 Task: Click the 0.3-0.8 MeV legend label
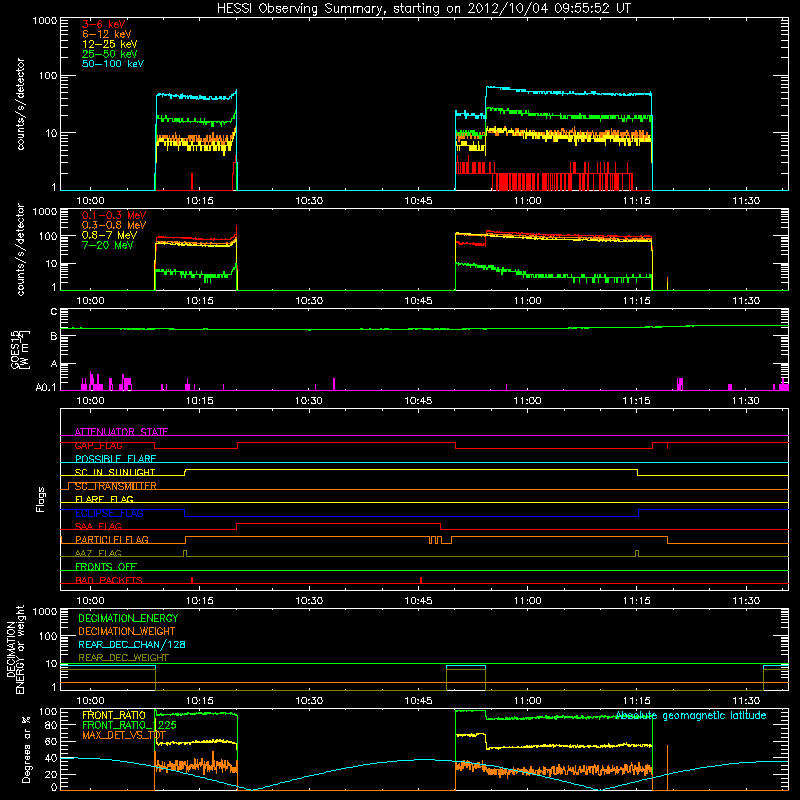pos(114,225)
